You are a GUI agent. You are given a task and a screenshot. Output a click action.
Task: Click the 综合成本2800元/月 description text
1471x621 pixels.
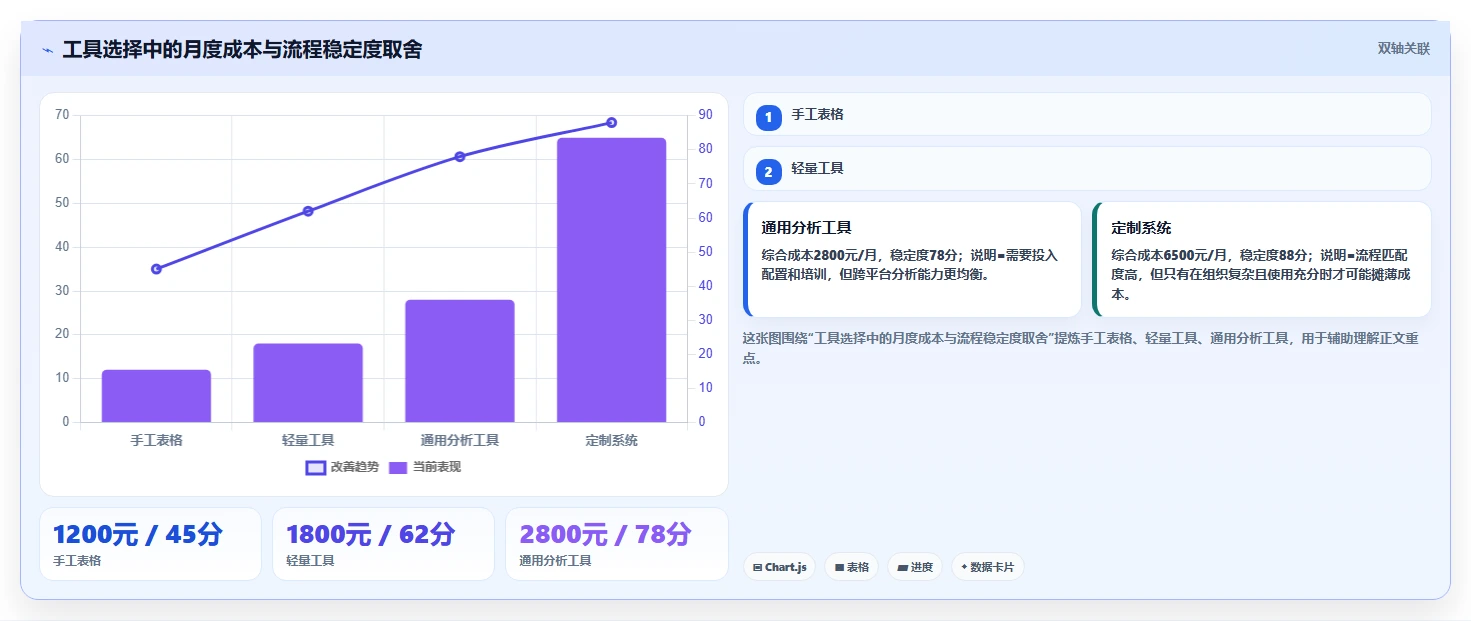(910, 265)
